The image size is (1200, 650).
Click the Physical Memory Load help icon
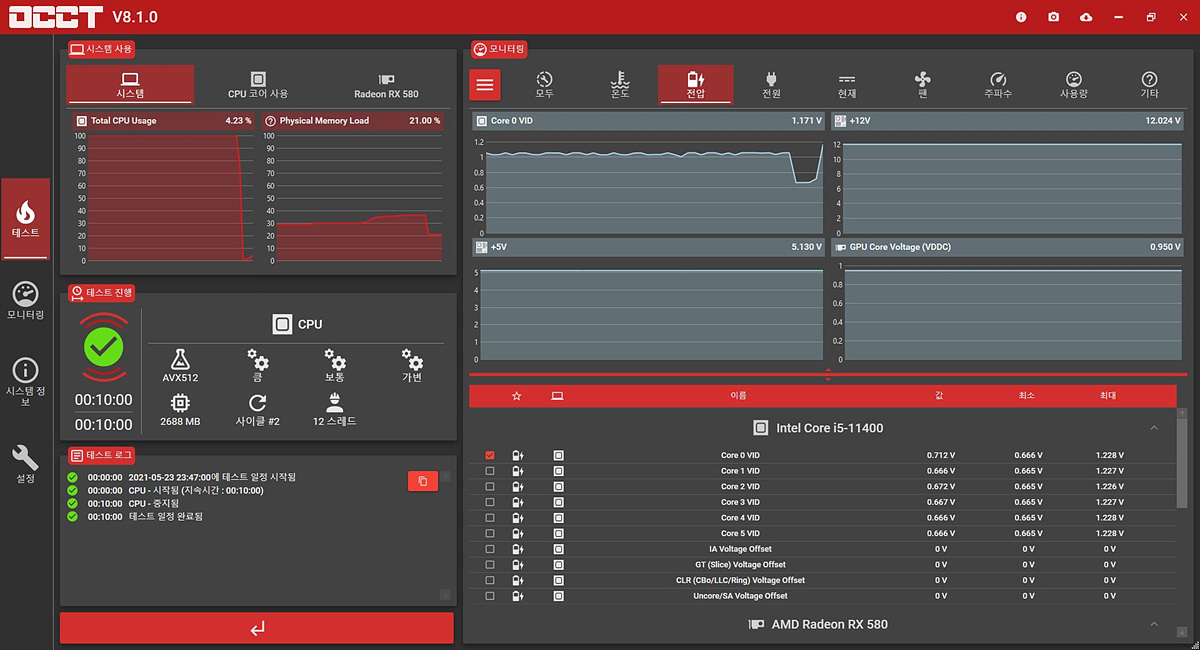pyautogui.click(x=270, y=121)
